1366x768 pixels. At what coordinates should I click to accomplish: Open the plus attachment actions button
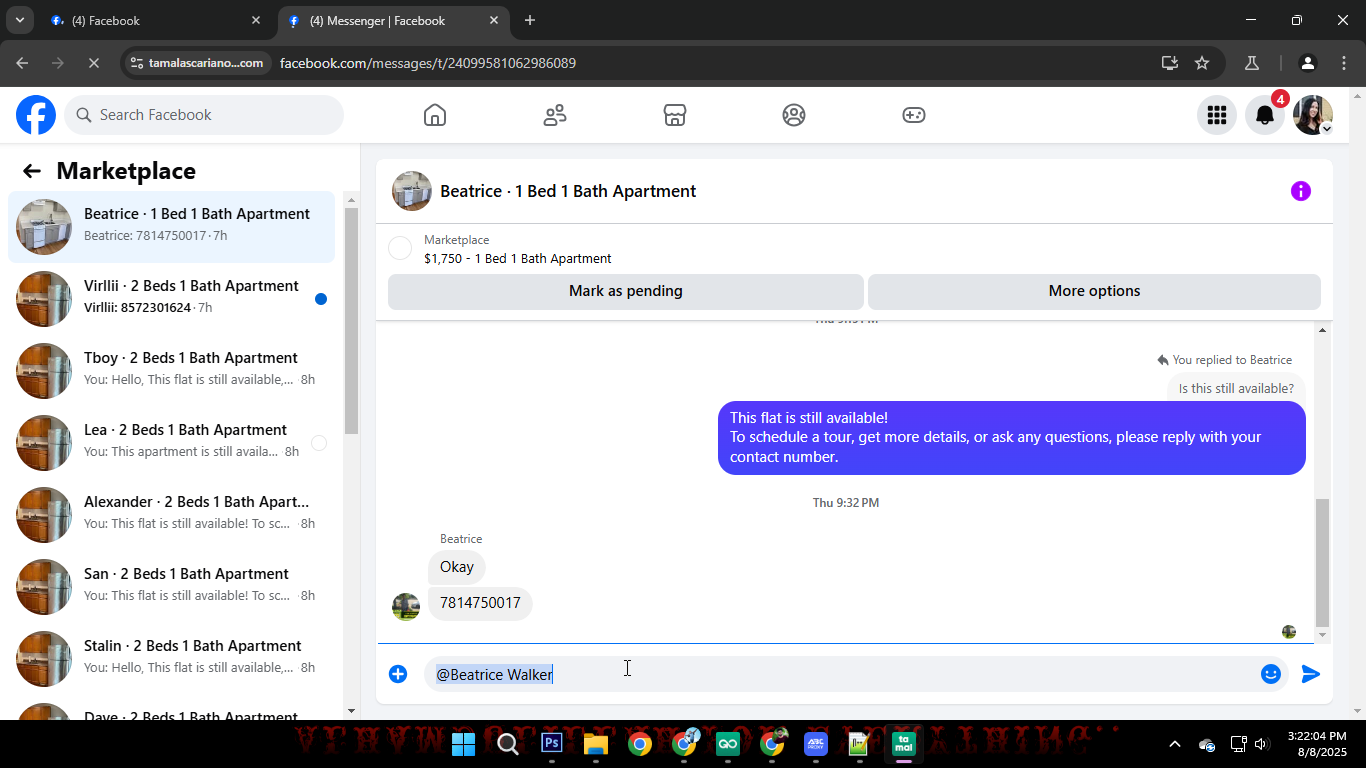(x=398, y=674)
